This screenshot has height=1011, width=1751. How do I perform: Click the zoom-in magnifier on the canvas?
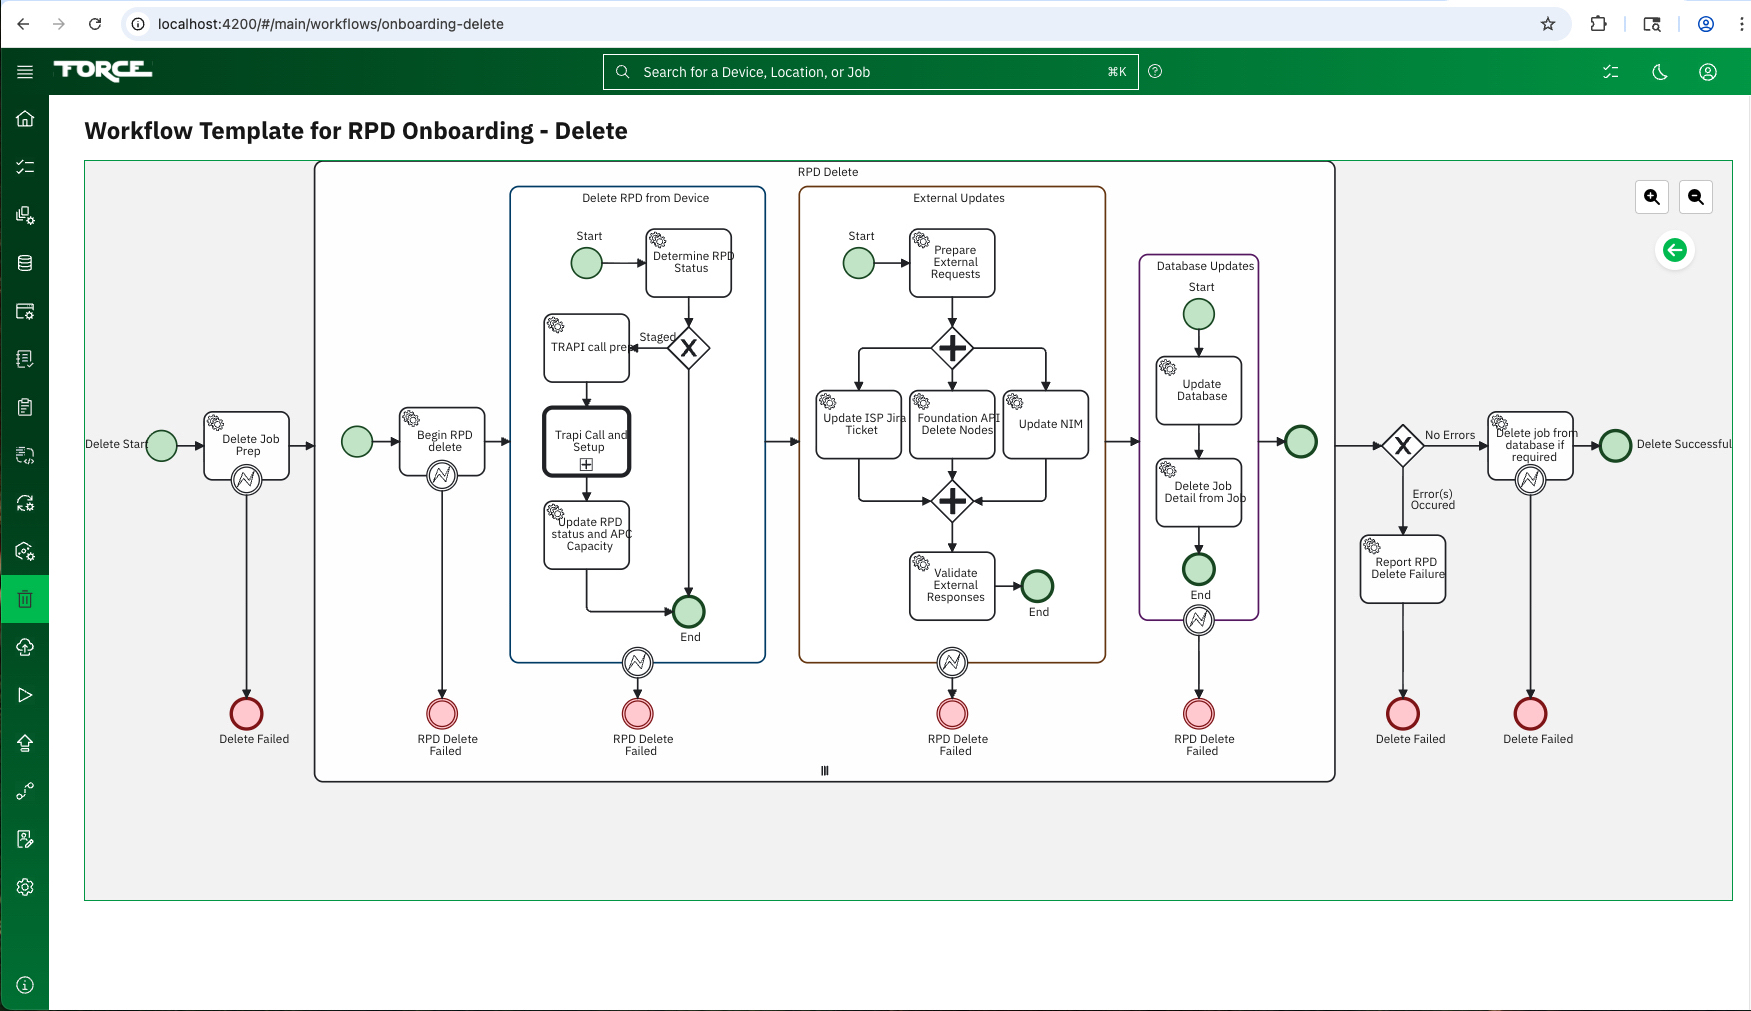click(x=1651, y=197)
